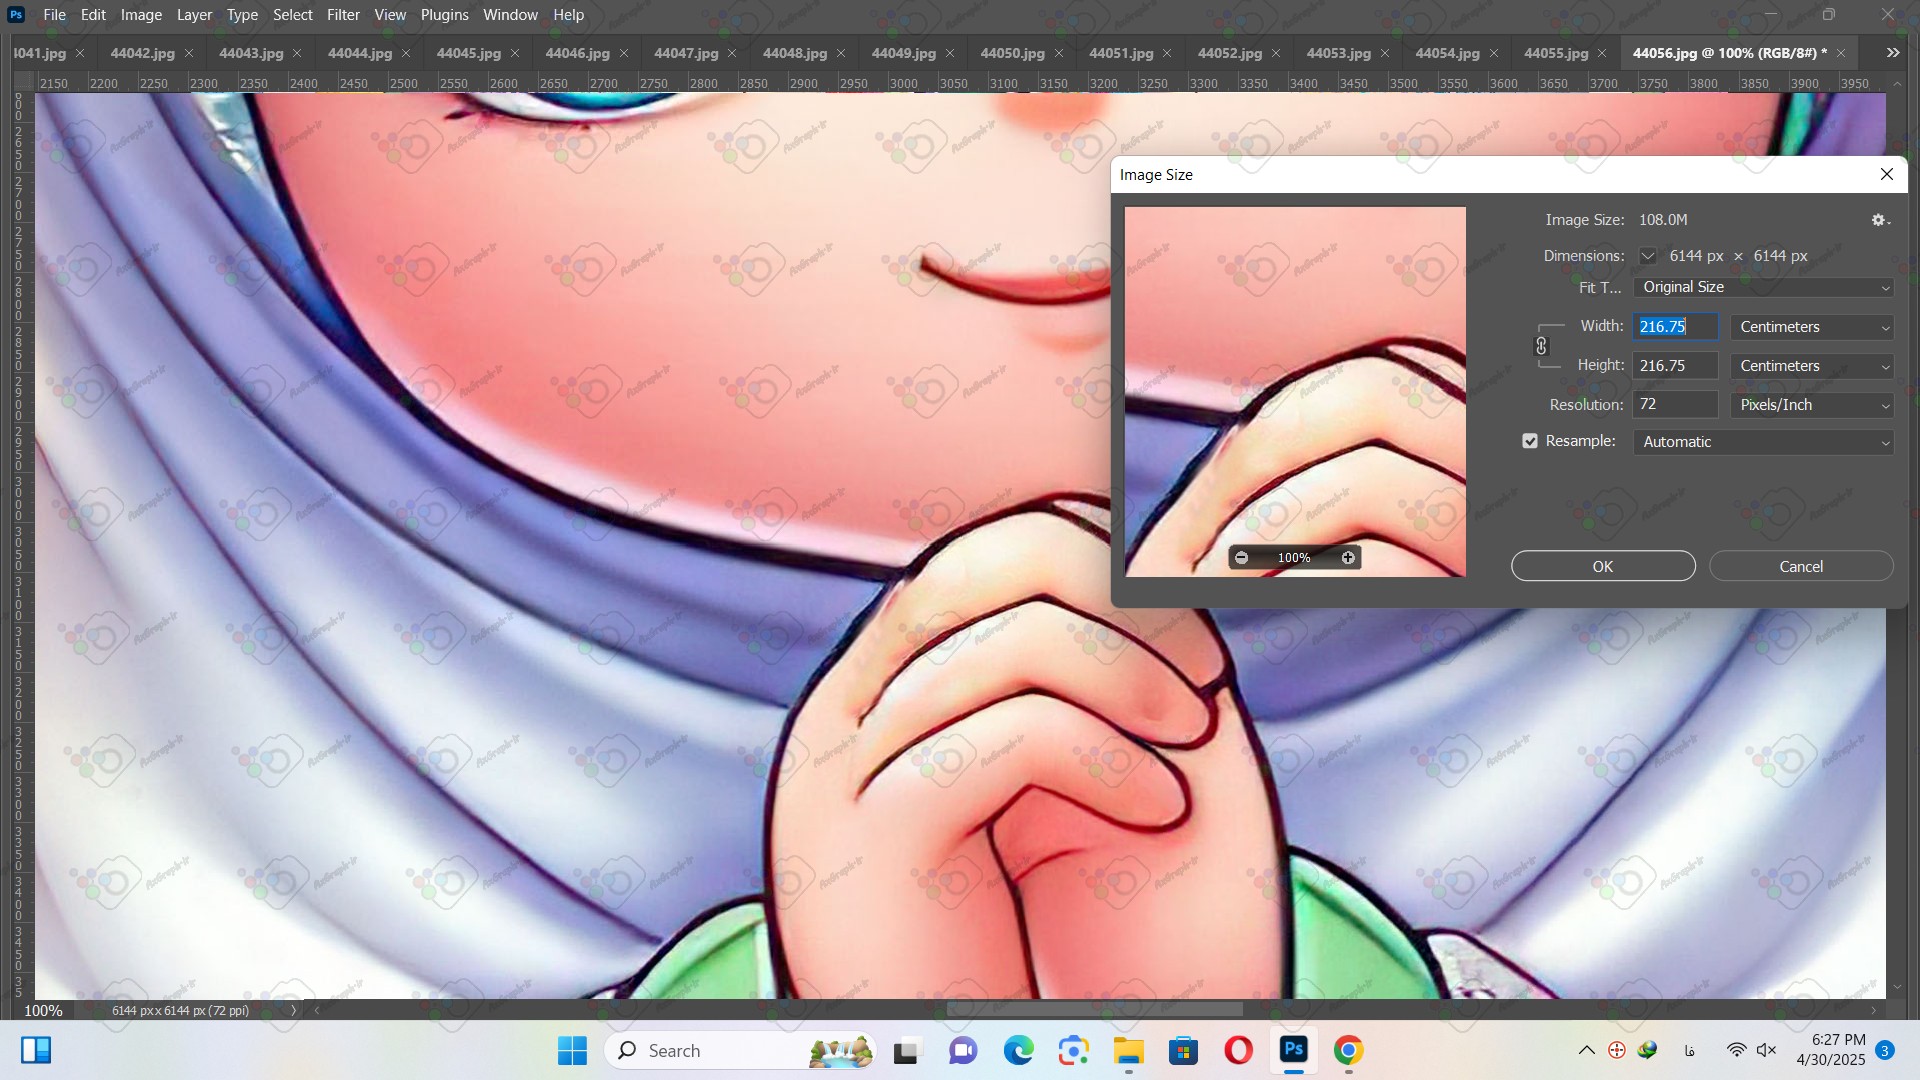The image size is (1920, 1080).
Task: Show hidden system tray icons
Action: 1586,1050
